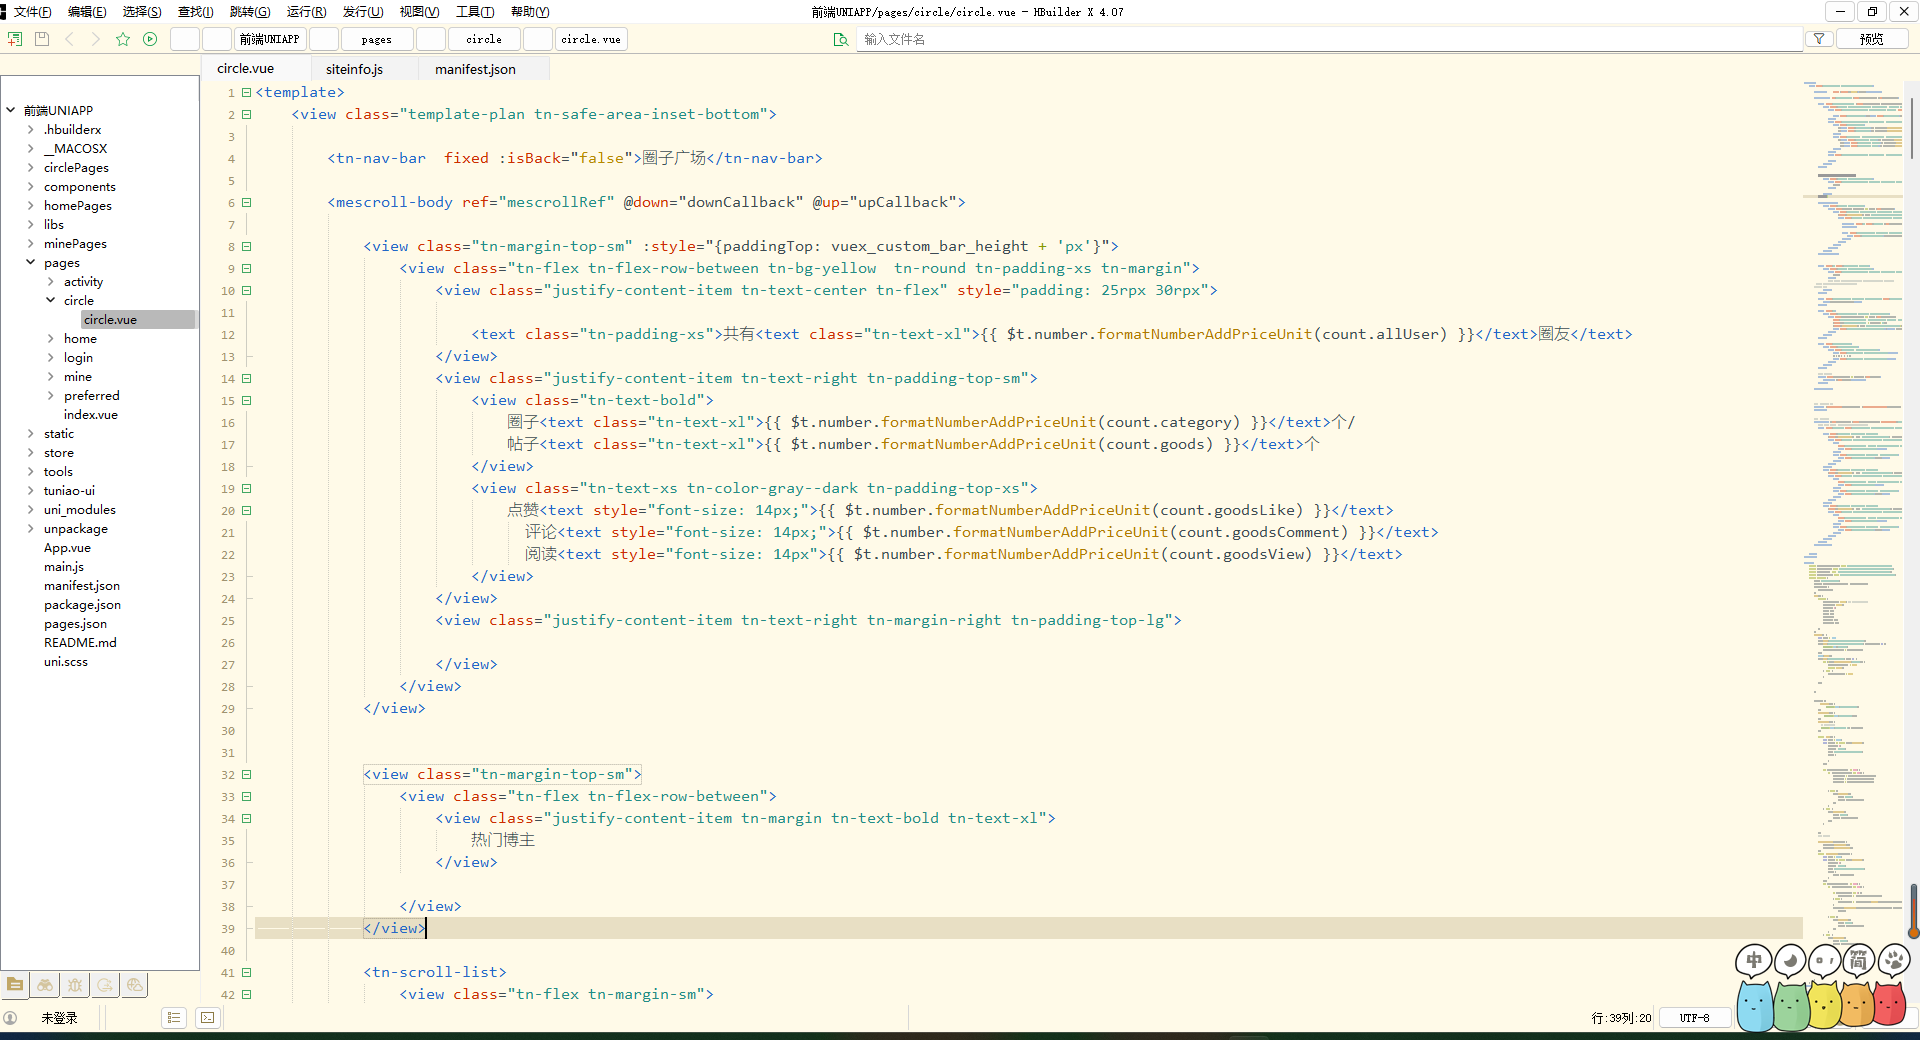Open the 工具(T) menu
1920x1040 pixels.
click(x=475, y=12)
